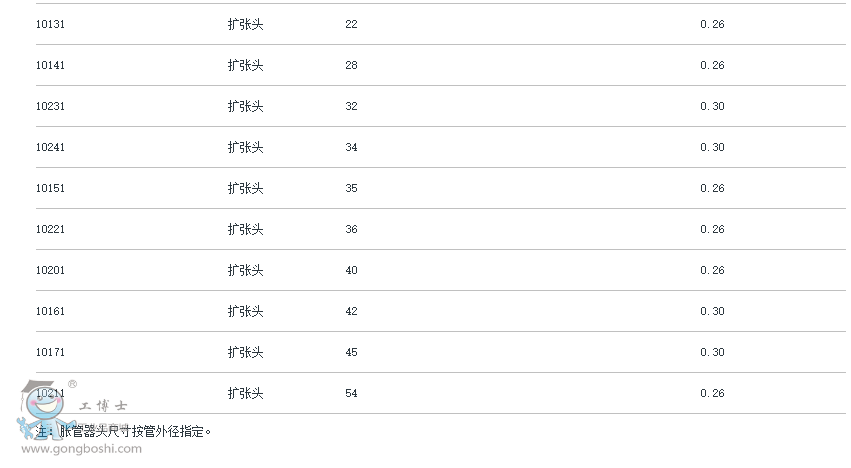851x468 pixels.
Task: Click 扩张头 in the 10131 row
Action: point(245,24)
